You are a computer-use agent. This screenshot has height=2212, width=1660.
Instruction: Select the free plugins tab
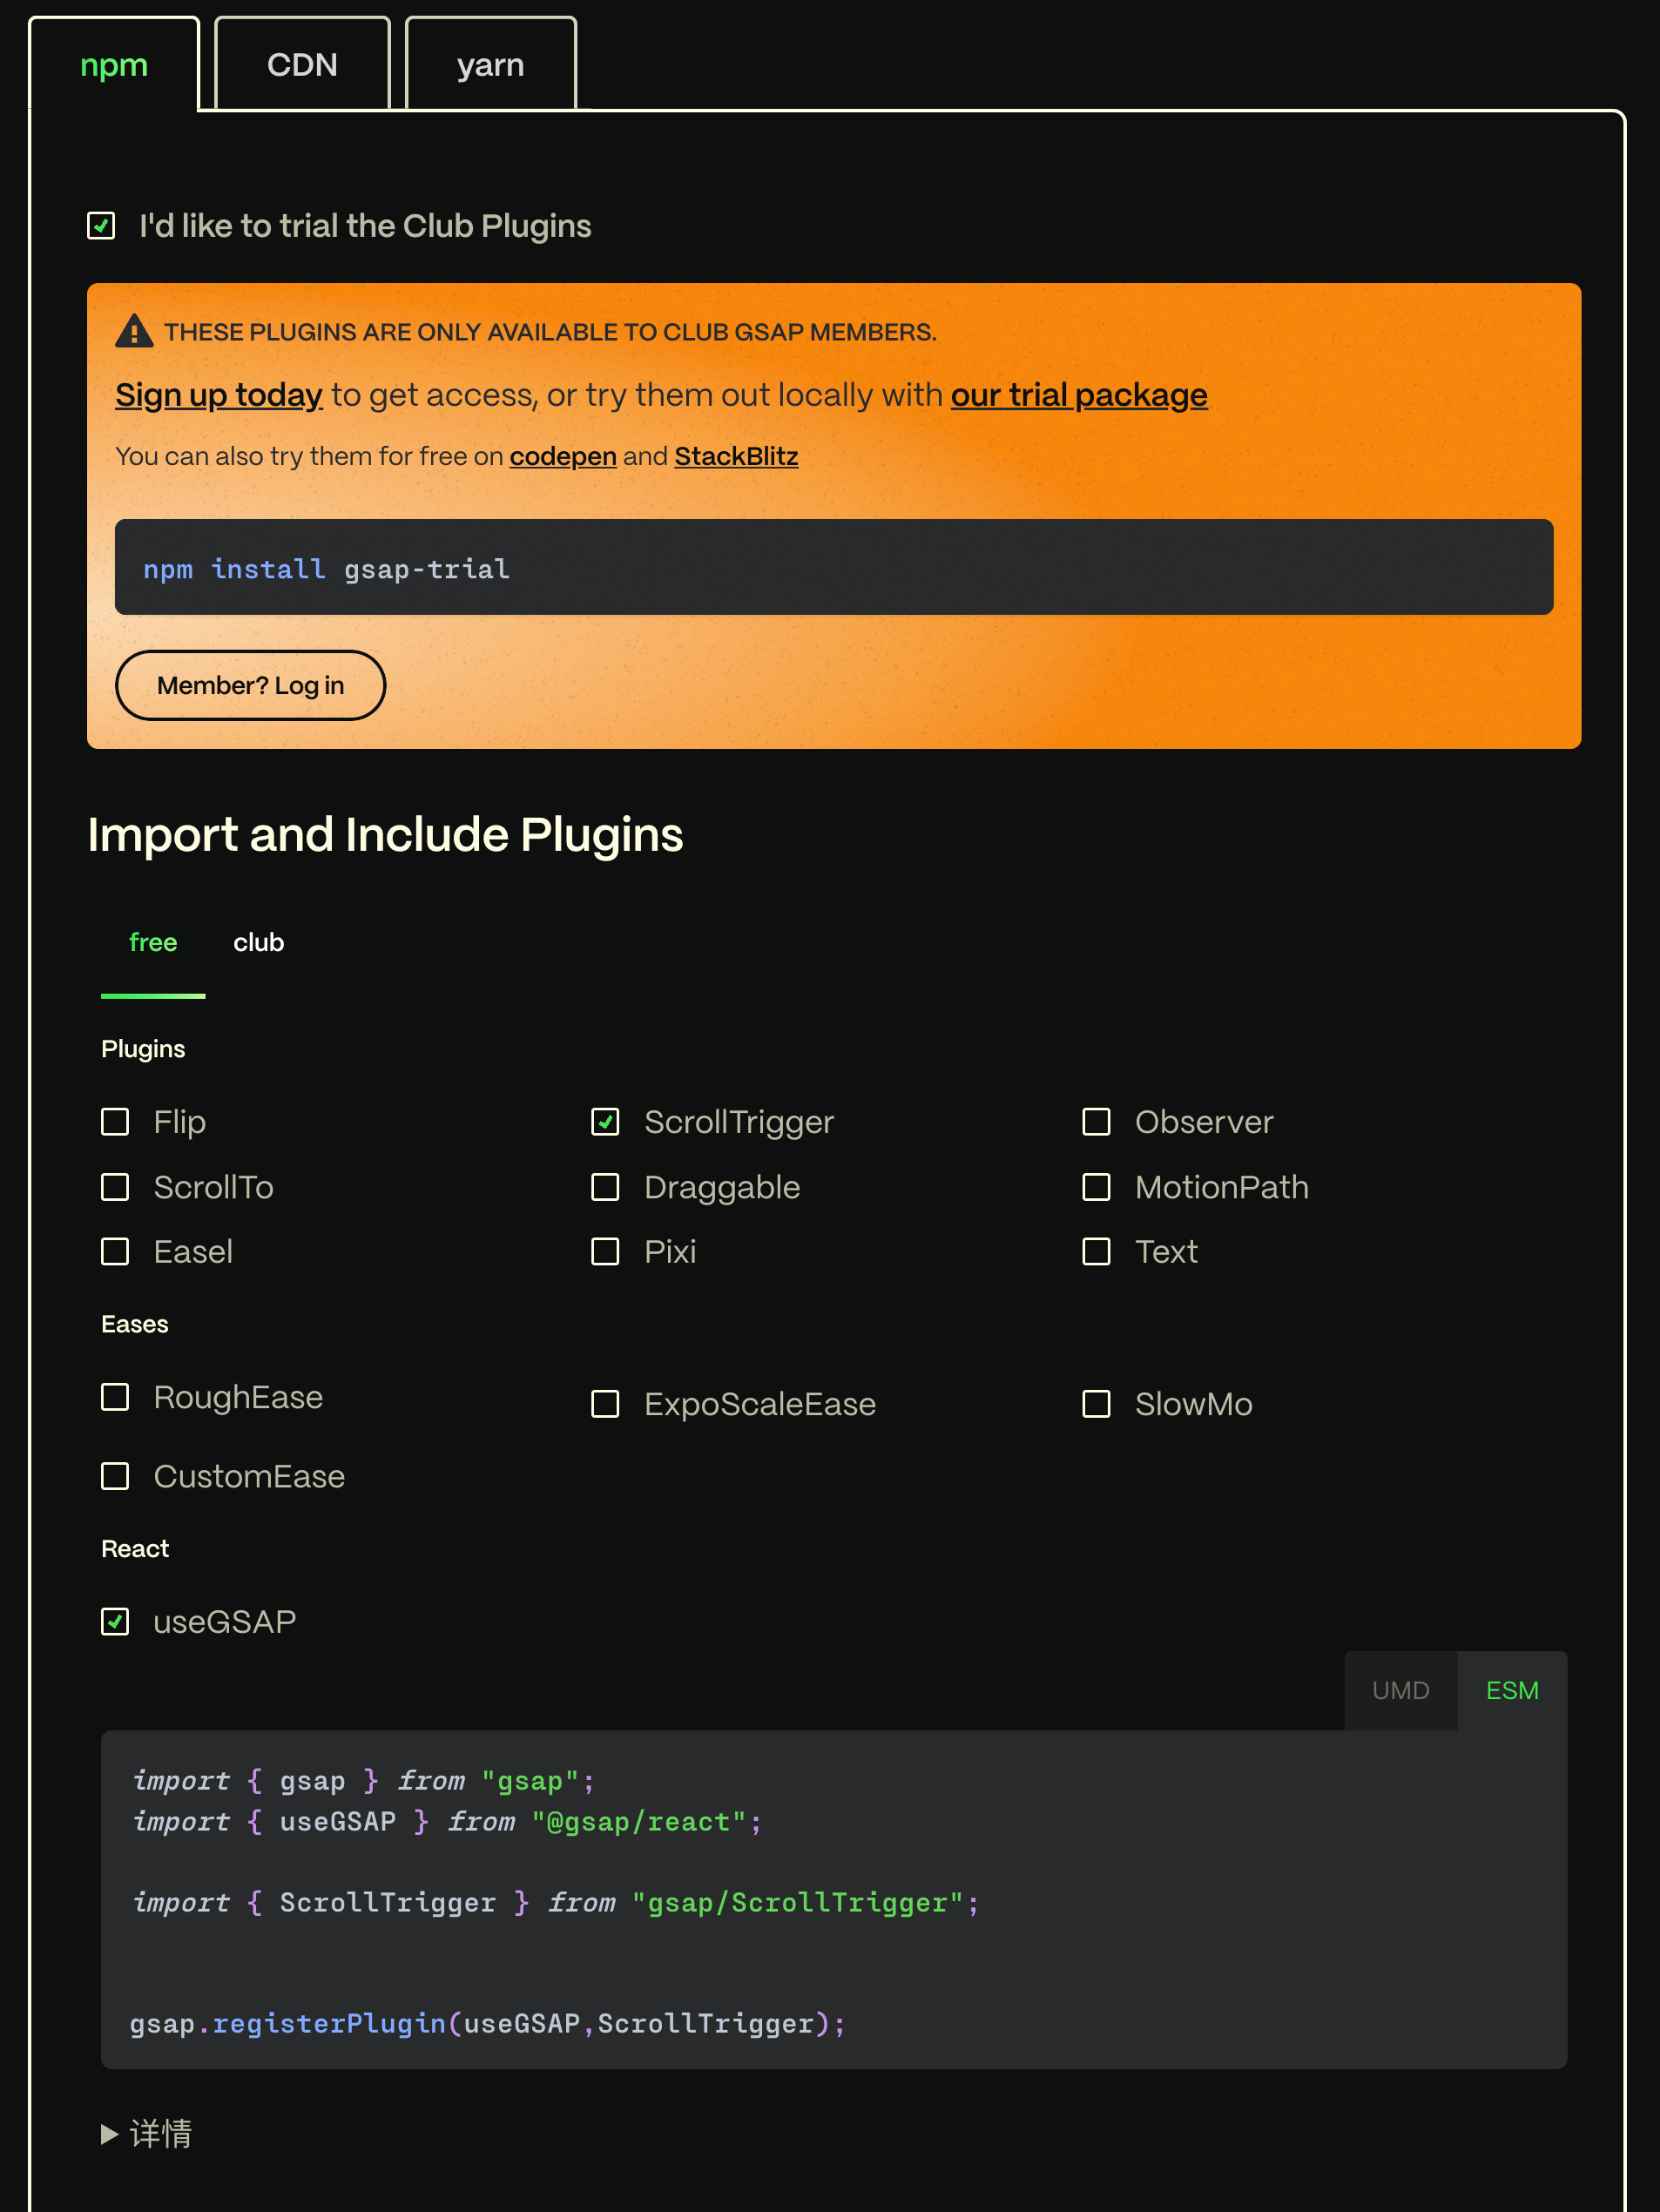point(153,942)
